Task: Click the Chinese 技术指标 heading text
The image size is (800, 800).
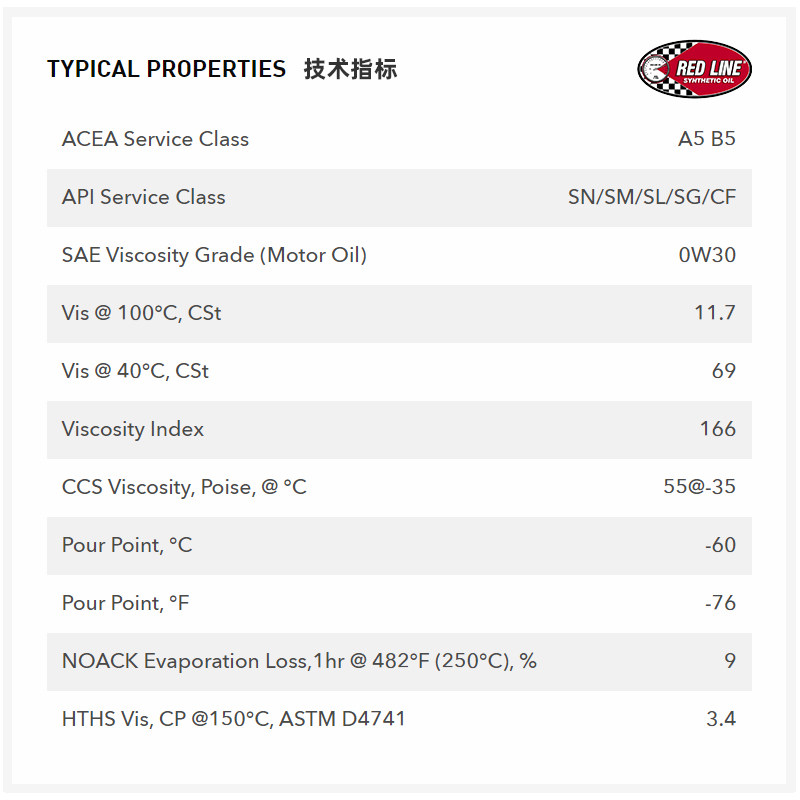Action: 350,69
